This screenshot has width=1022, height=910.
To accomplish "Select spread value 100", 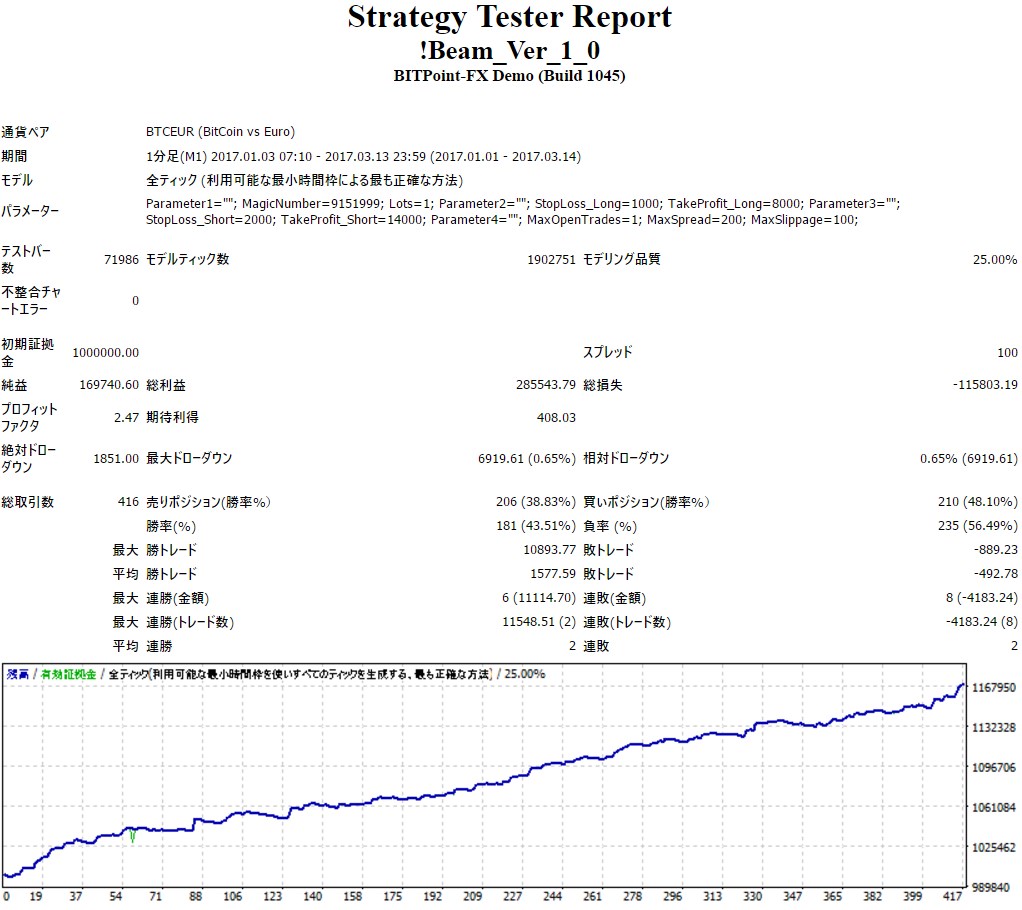I will [1007, 353].
